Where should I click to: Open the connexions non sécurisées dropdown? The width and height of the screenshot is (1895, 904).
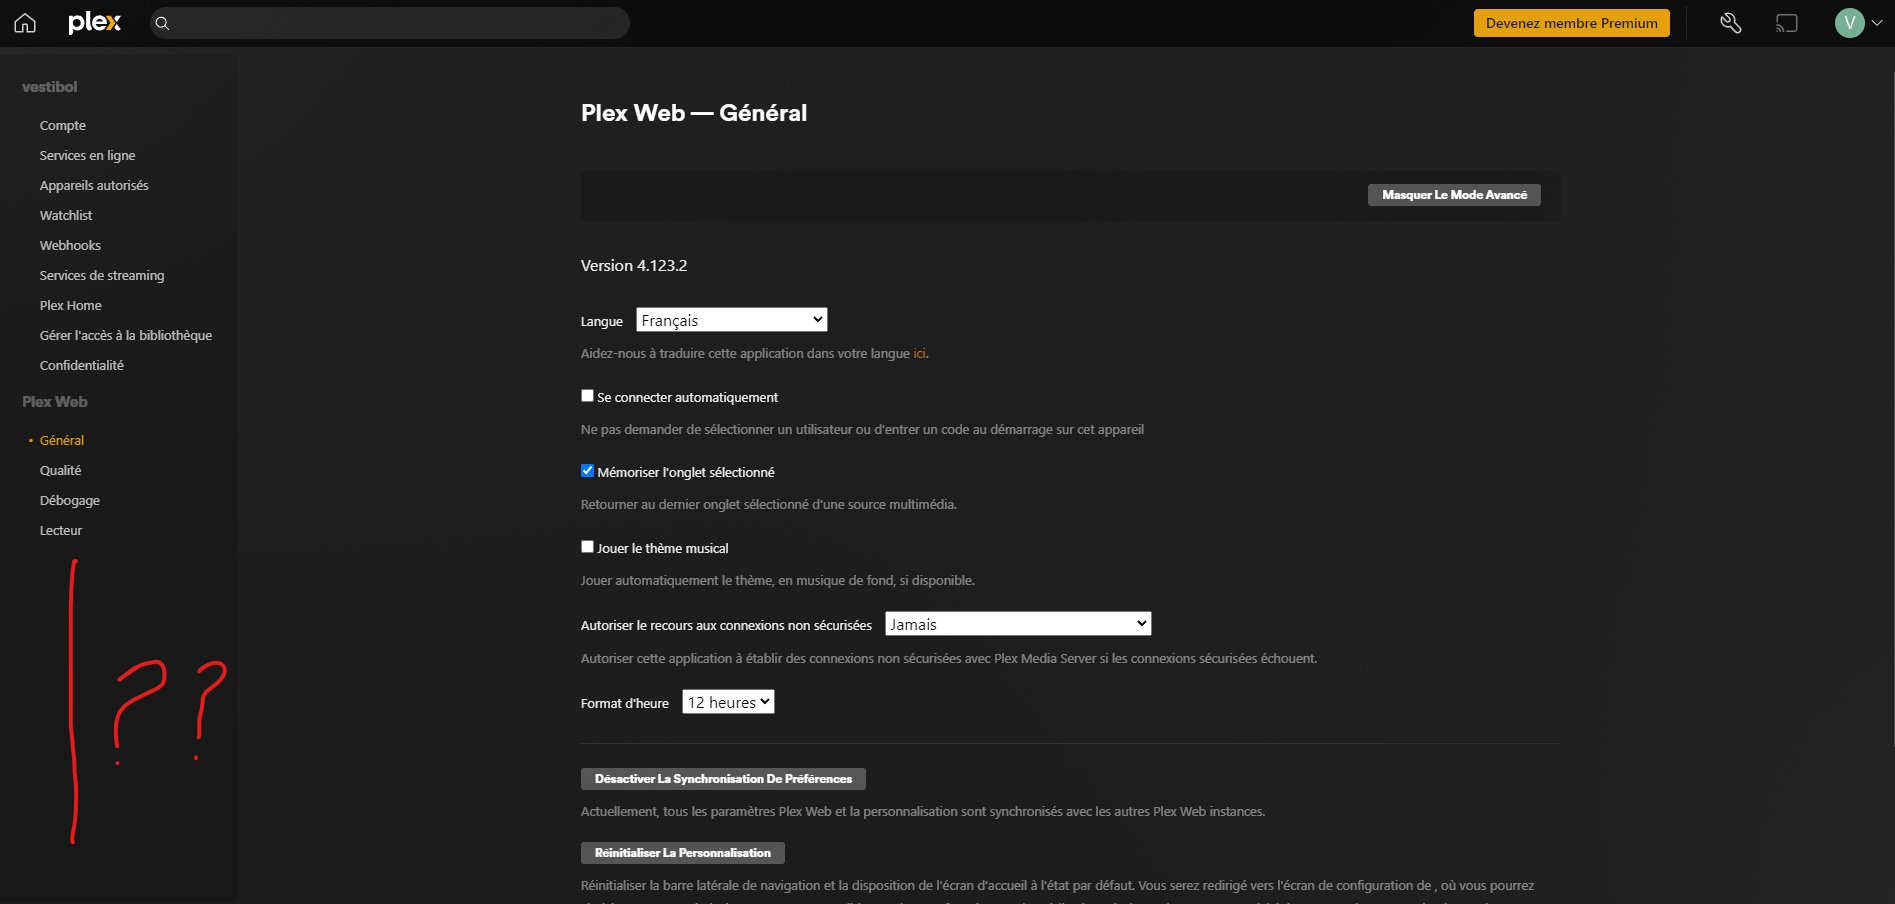pyautogui.click(x=1018, y=624)
